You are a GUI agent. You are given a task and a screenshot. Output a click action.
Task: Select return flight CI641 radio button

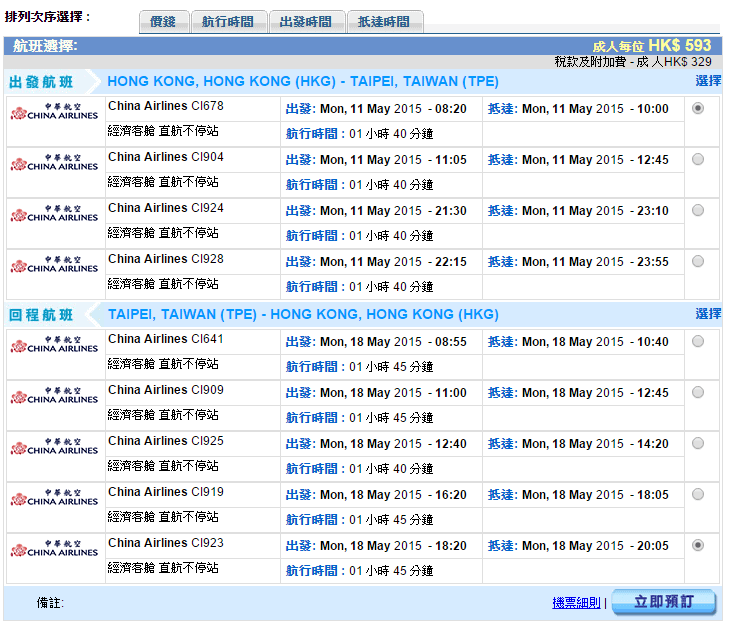pyautogui.click(x=697, y=341)
